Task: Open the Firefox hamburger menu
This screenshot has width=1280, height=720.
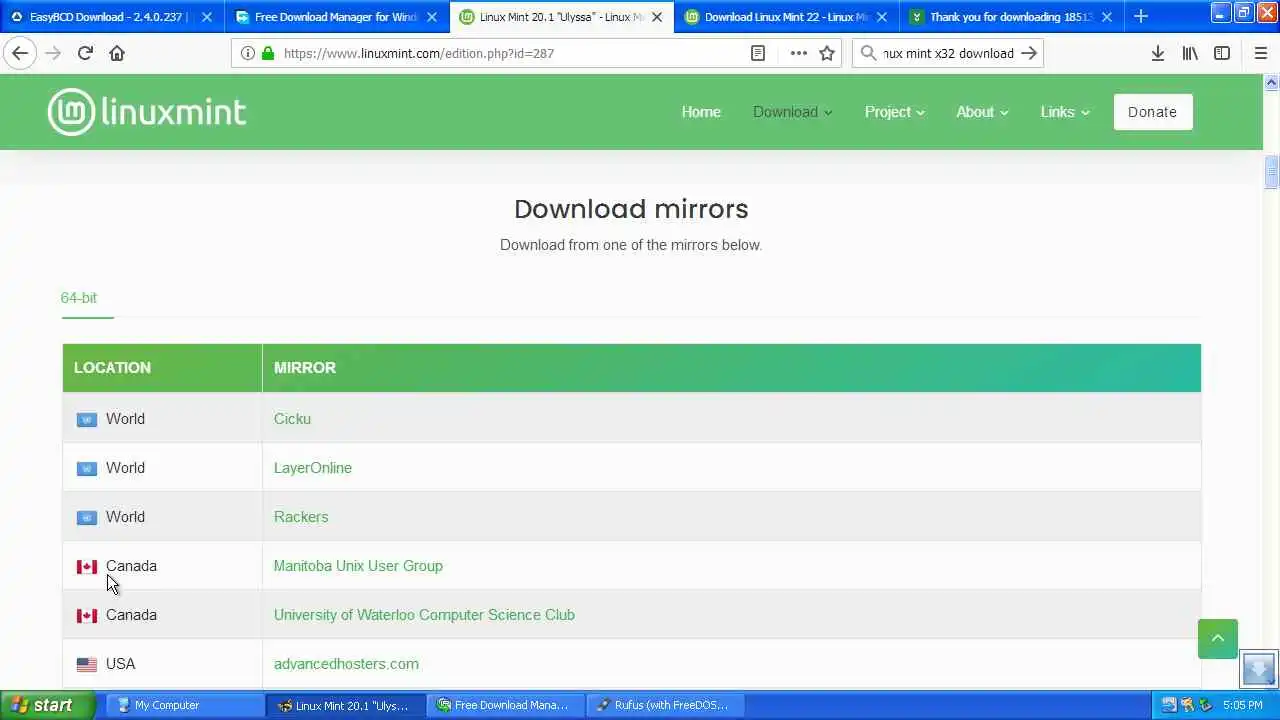Action: pyautogui.click(x=1261, y=53)
